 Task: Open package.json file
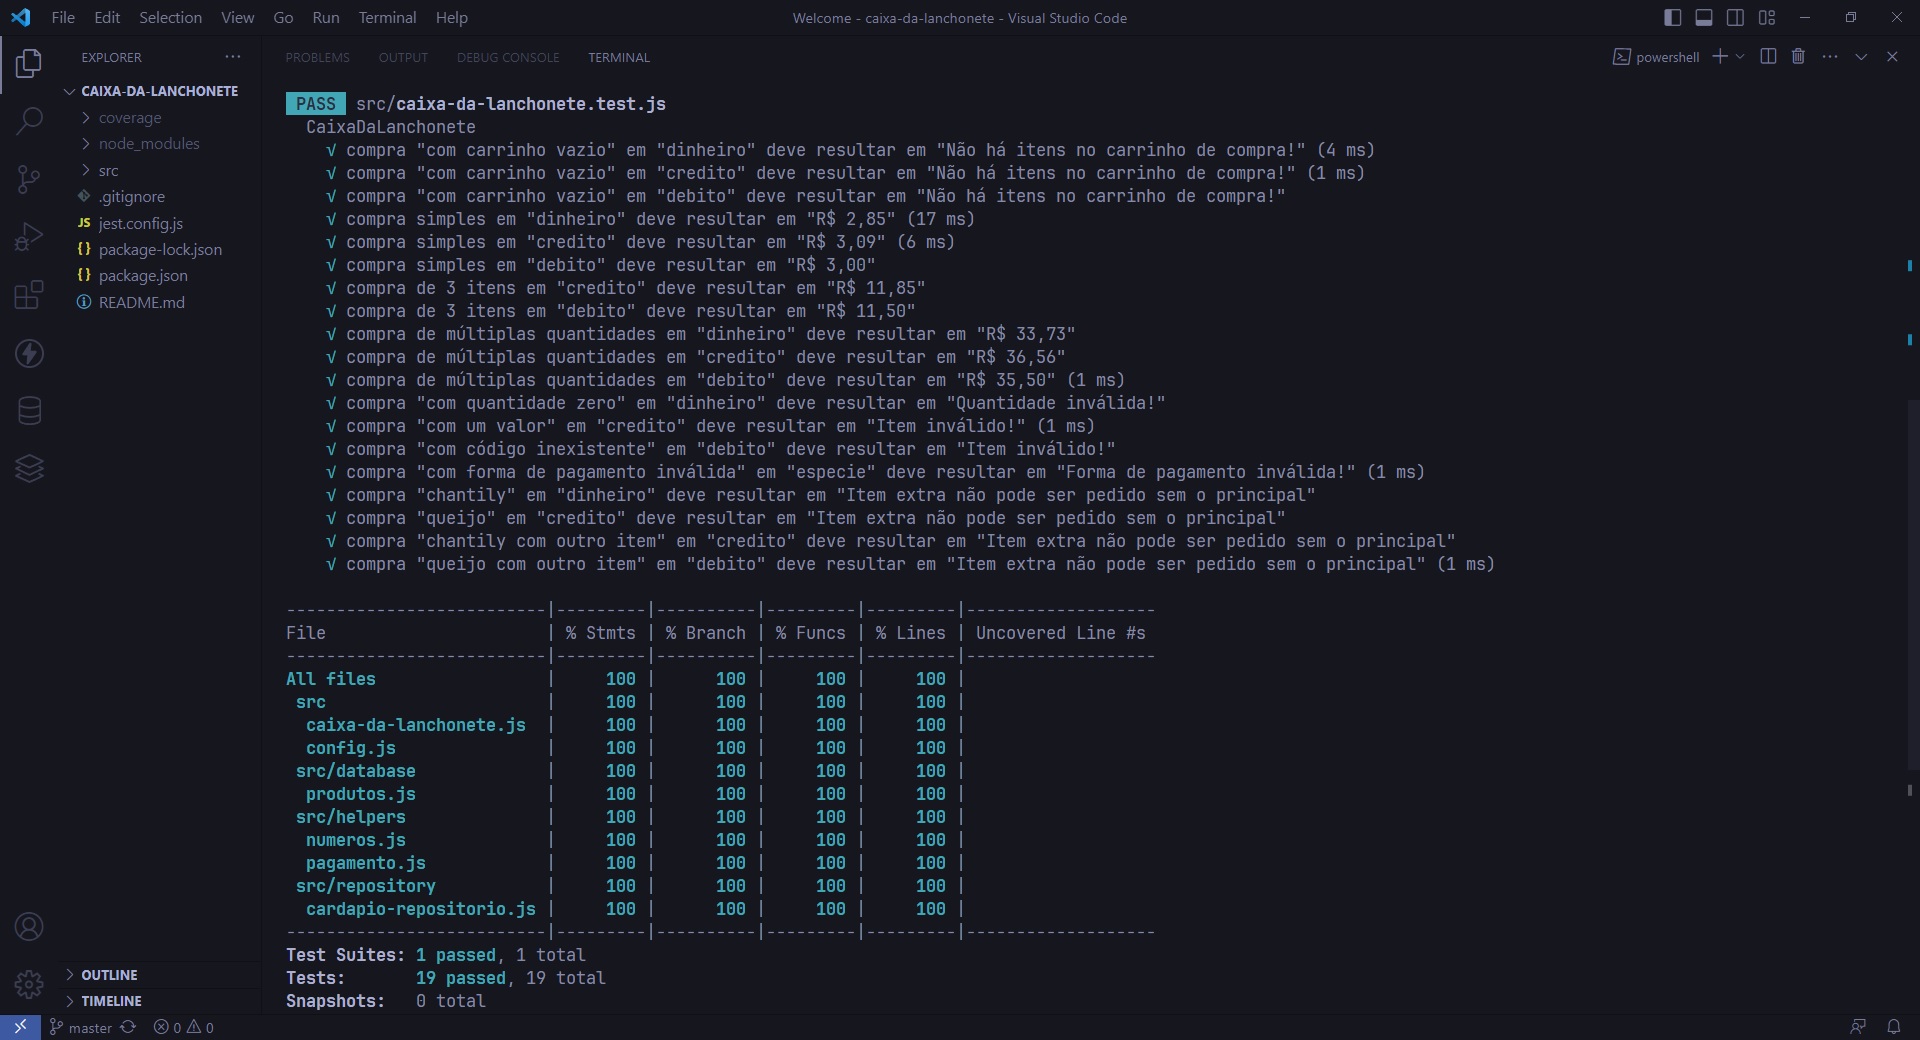coord(160,276)
